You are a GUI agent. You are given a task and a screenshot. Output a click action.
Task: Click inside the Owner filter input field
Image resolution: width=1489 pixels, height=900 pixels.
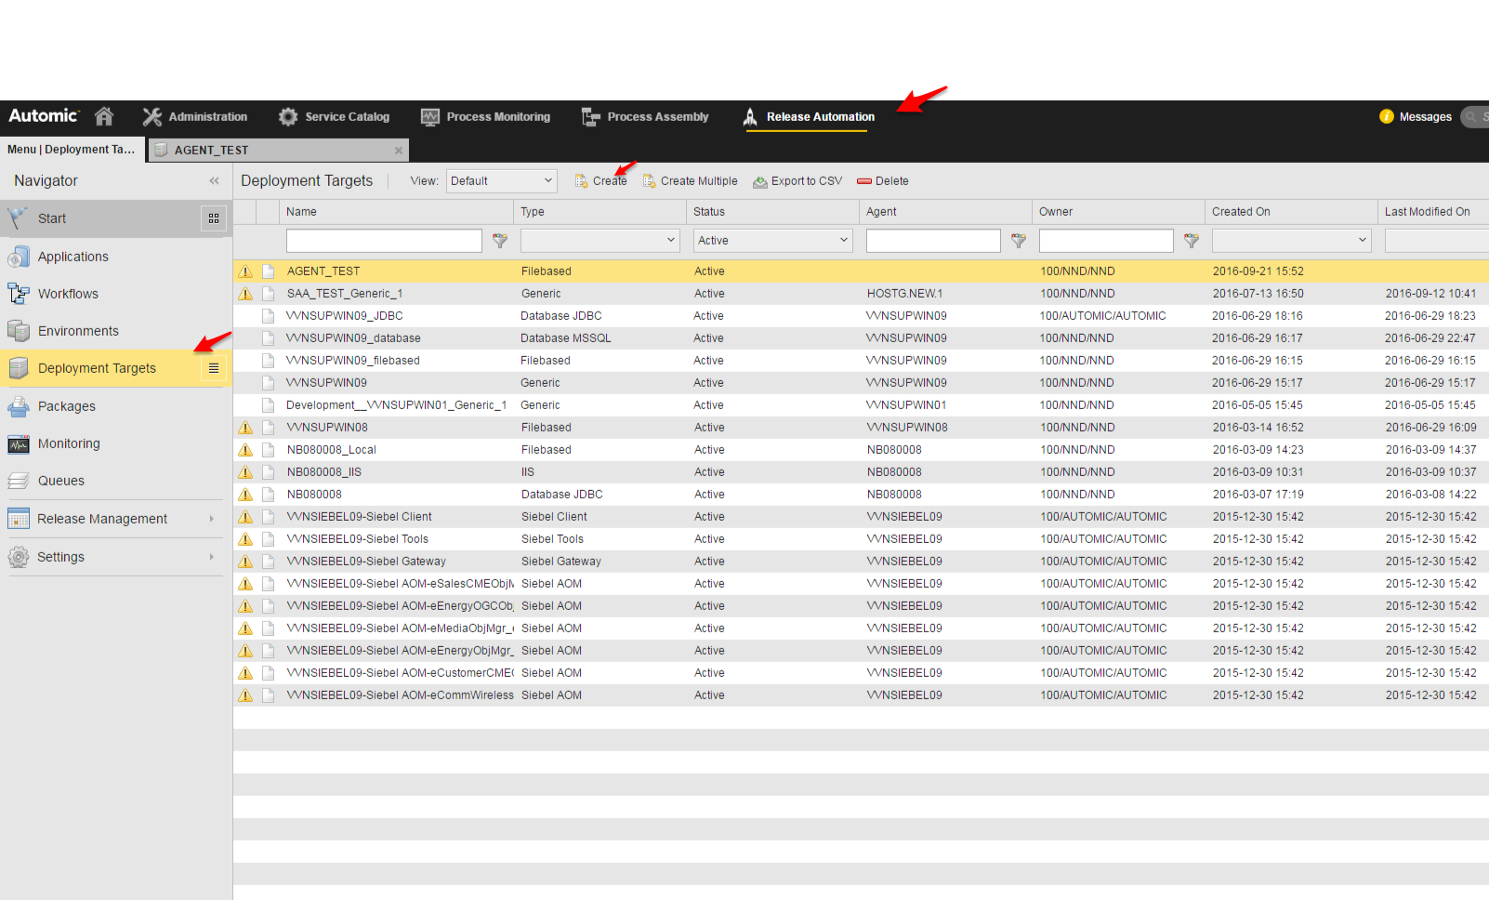click(1106, 240)
